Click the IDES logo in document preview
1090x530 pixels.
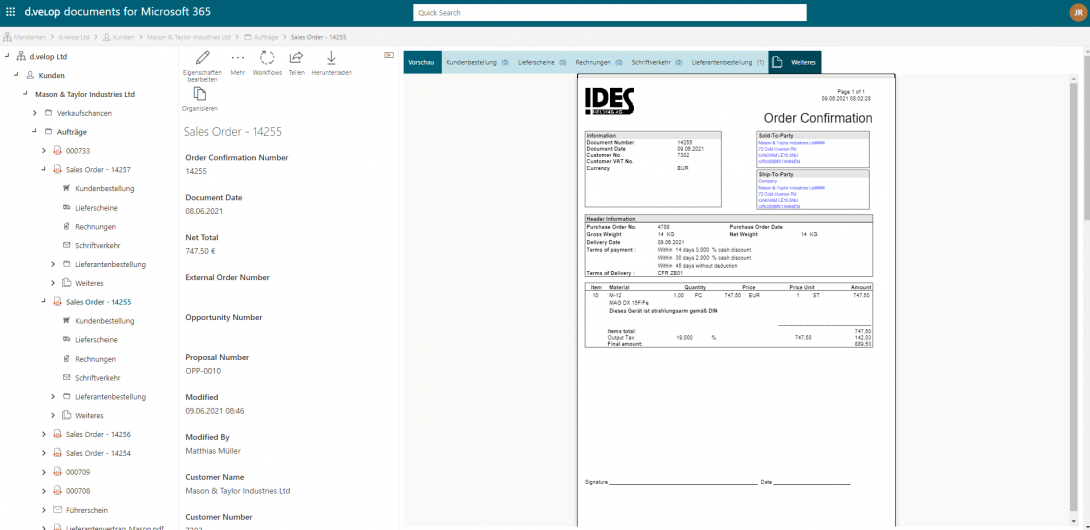(610, 102)
